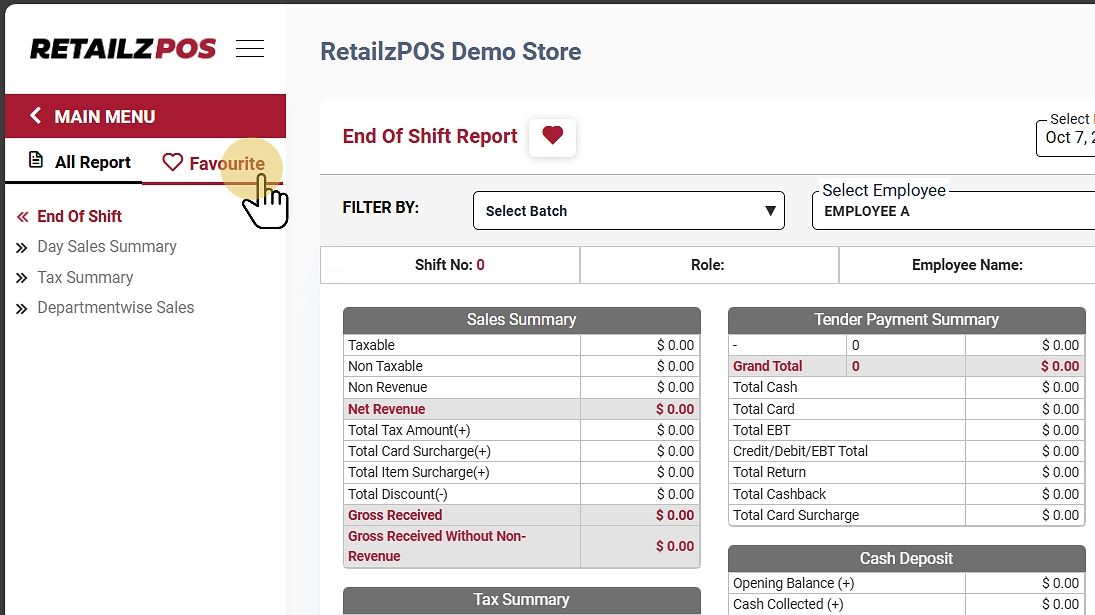Click the RetailzPOS logo
1095x615 pixels.
tap(123, 49)
